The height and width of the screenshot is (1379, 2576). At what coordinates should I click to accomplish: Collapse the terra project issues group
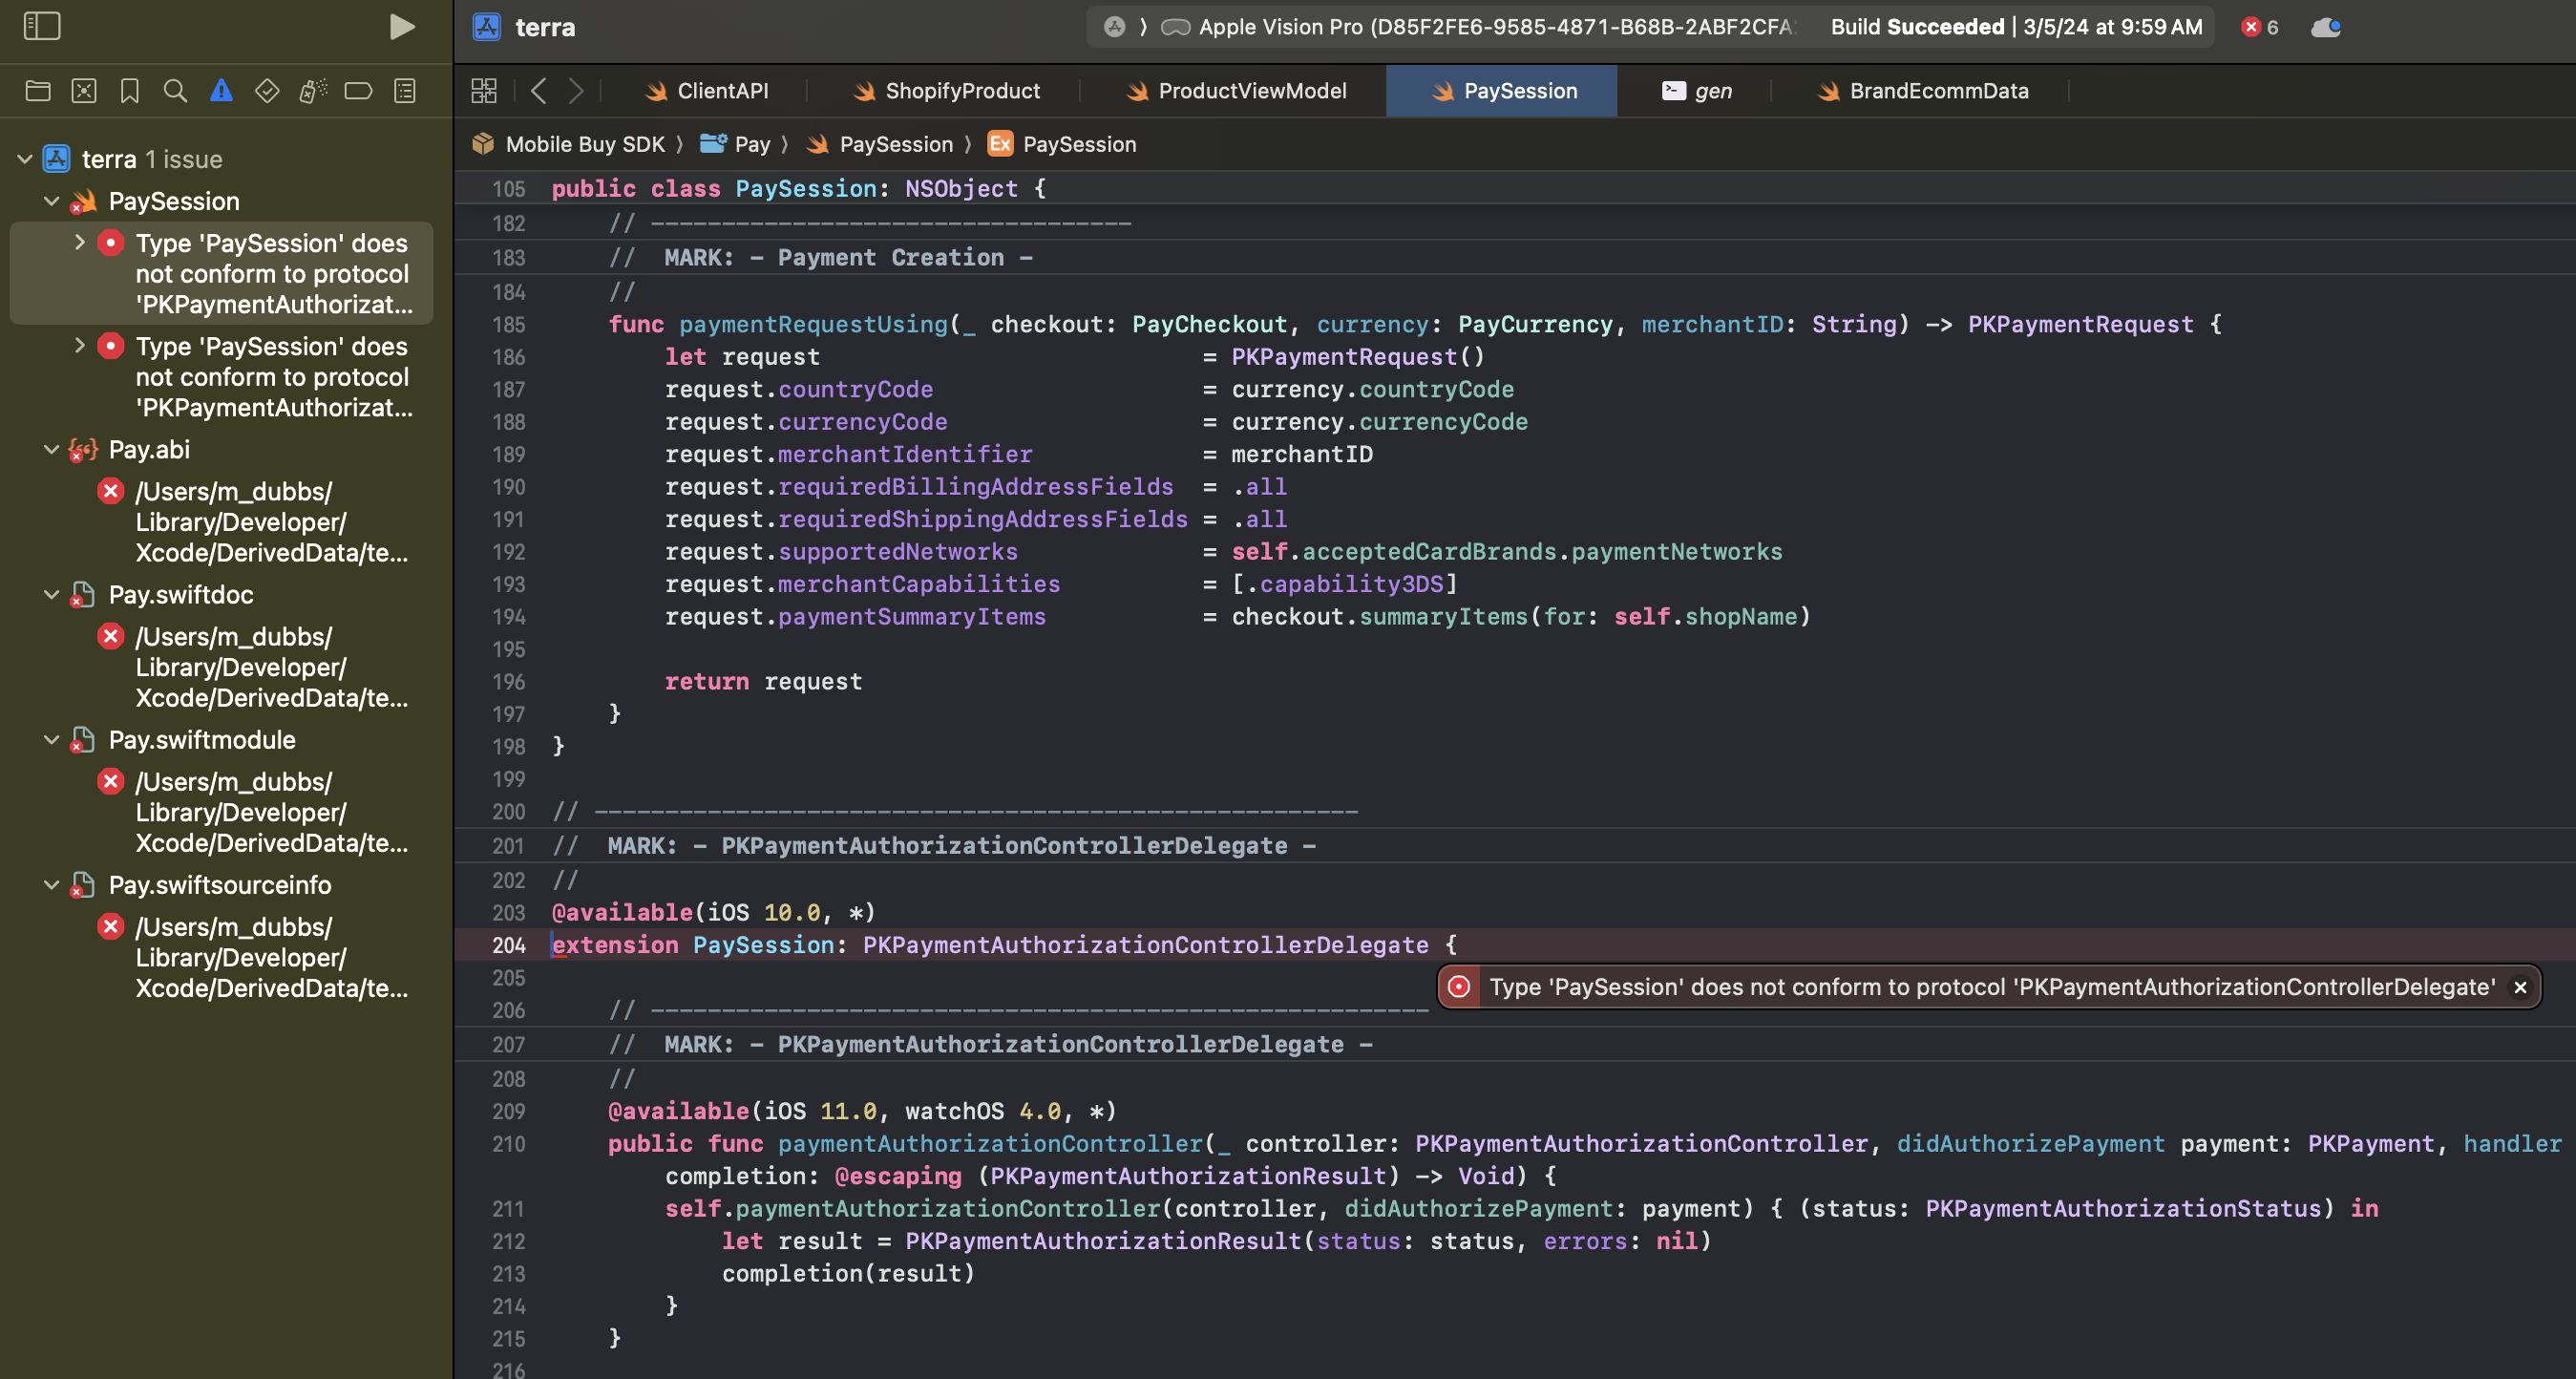pos(25,159)
